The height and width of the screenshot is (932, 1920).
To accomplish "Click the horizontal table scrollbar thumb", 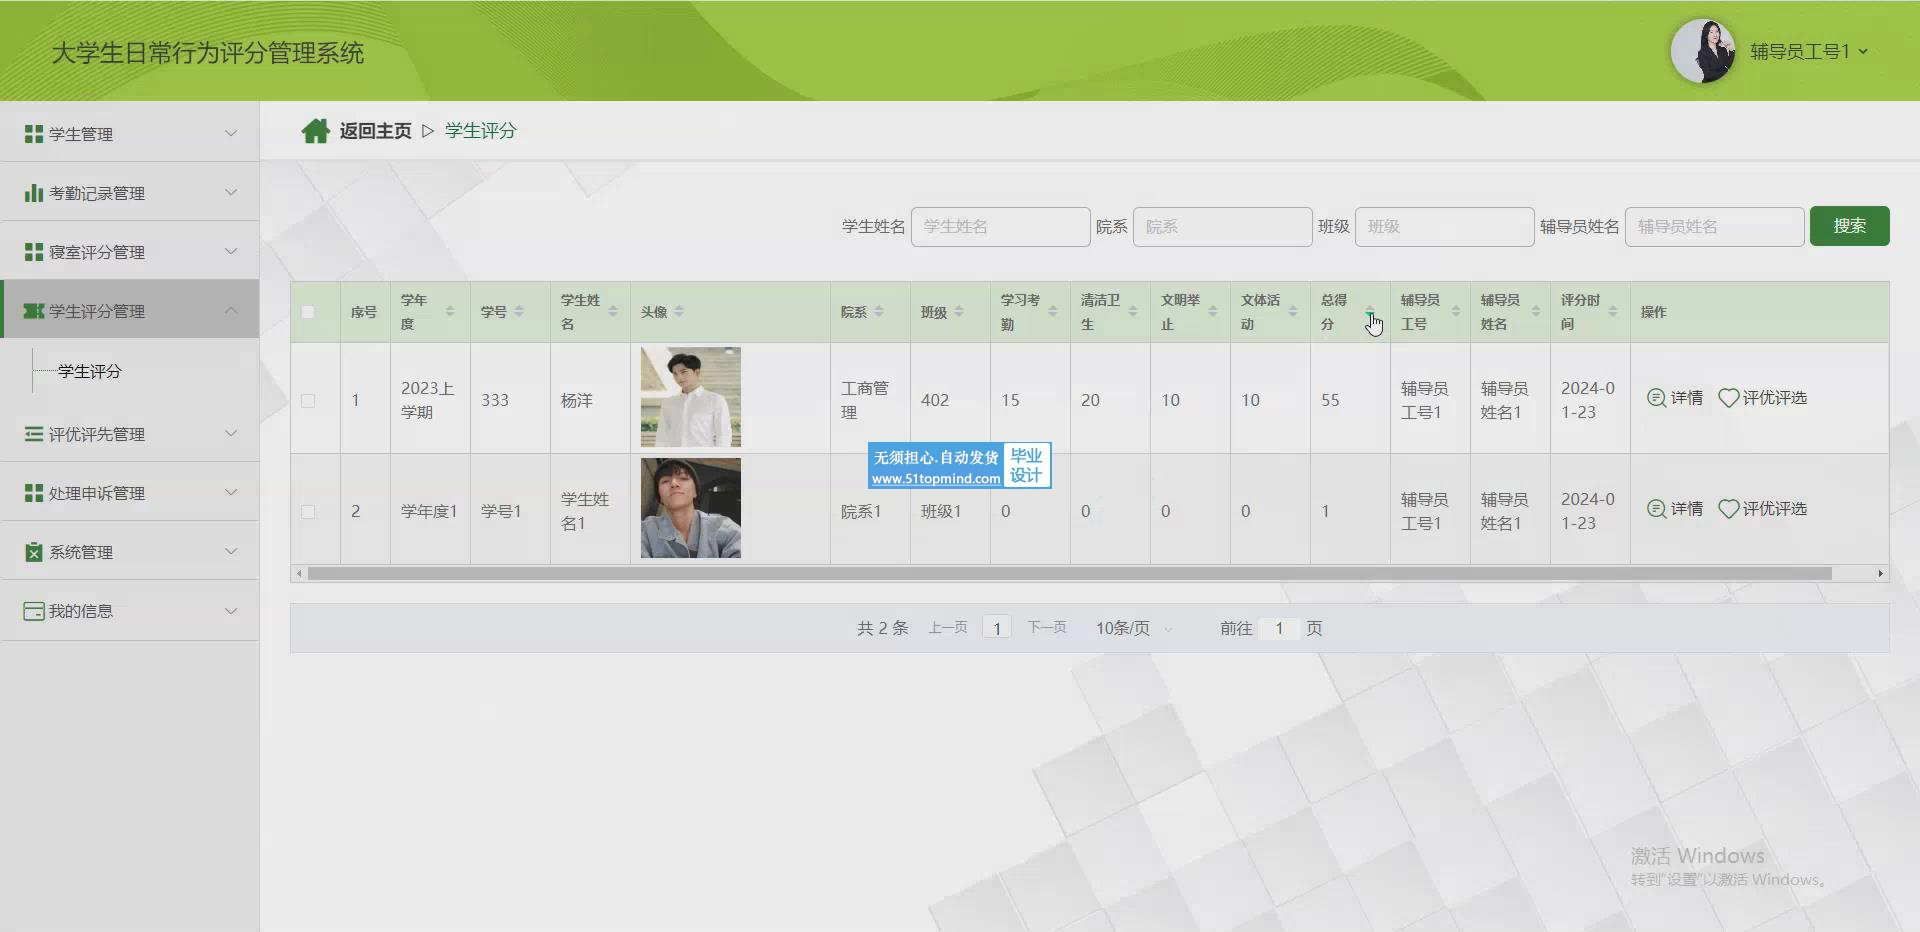I will coord(1069,574).
